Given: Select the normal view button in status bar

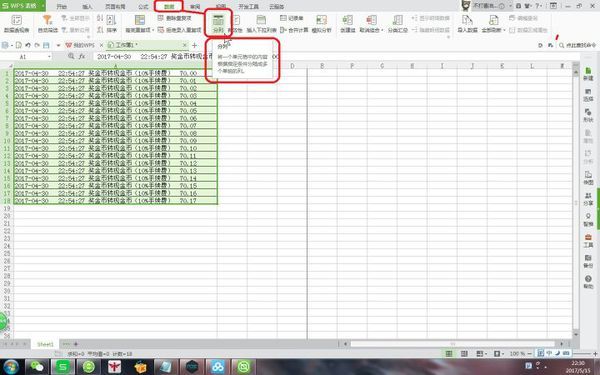Looking at the screenshot, I should 449,354.
